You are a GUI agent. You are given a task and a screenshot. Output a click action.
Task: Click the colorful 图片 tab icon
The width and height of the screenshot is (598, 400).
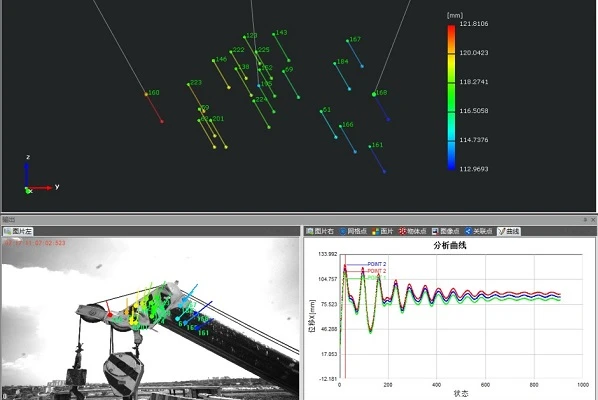375,231
